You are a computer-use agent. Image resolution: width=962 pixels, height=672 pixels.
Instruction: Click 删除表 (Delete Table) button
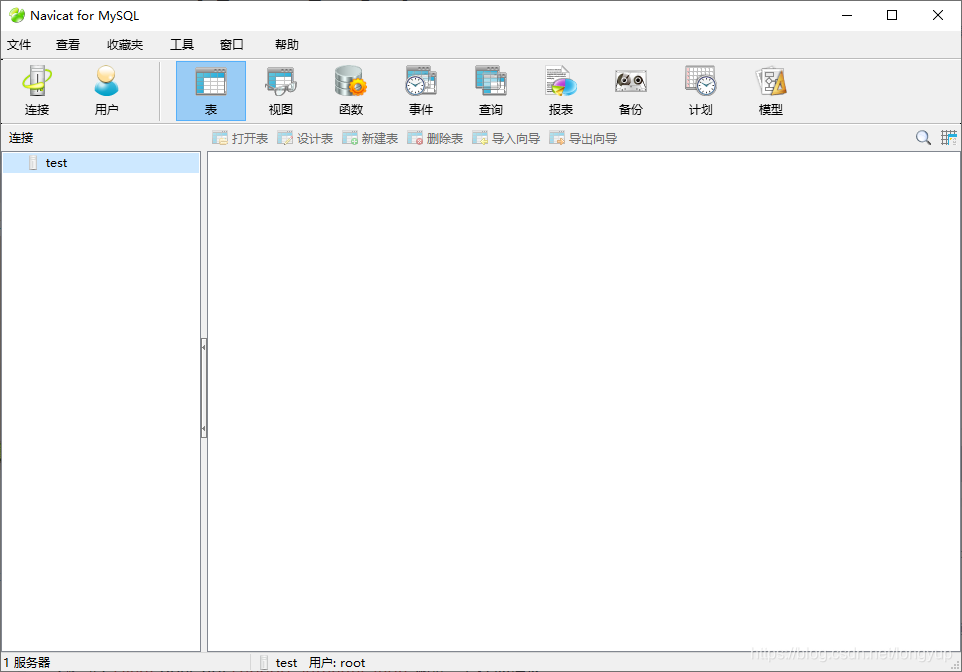tap(435, 138)
